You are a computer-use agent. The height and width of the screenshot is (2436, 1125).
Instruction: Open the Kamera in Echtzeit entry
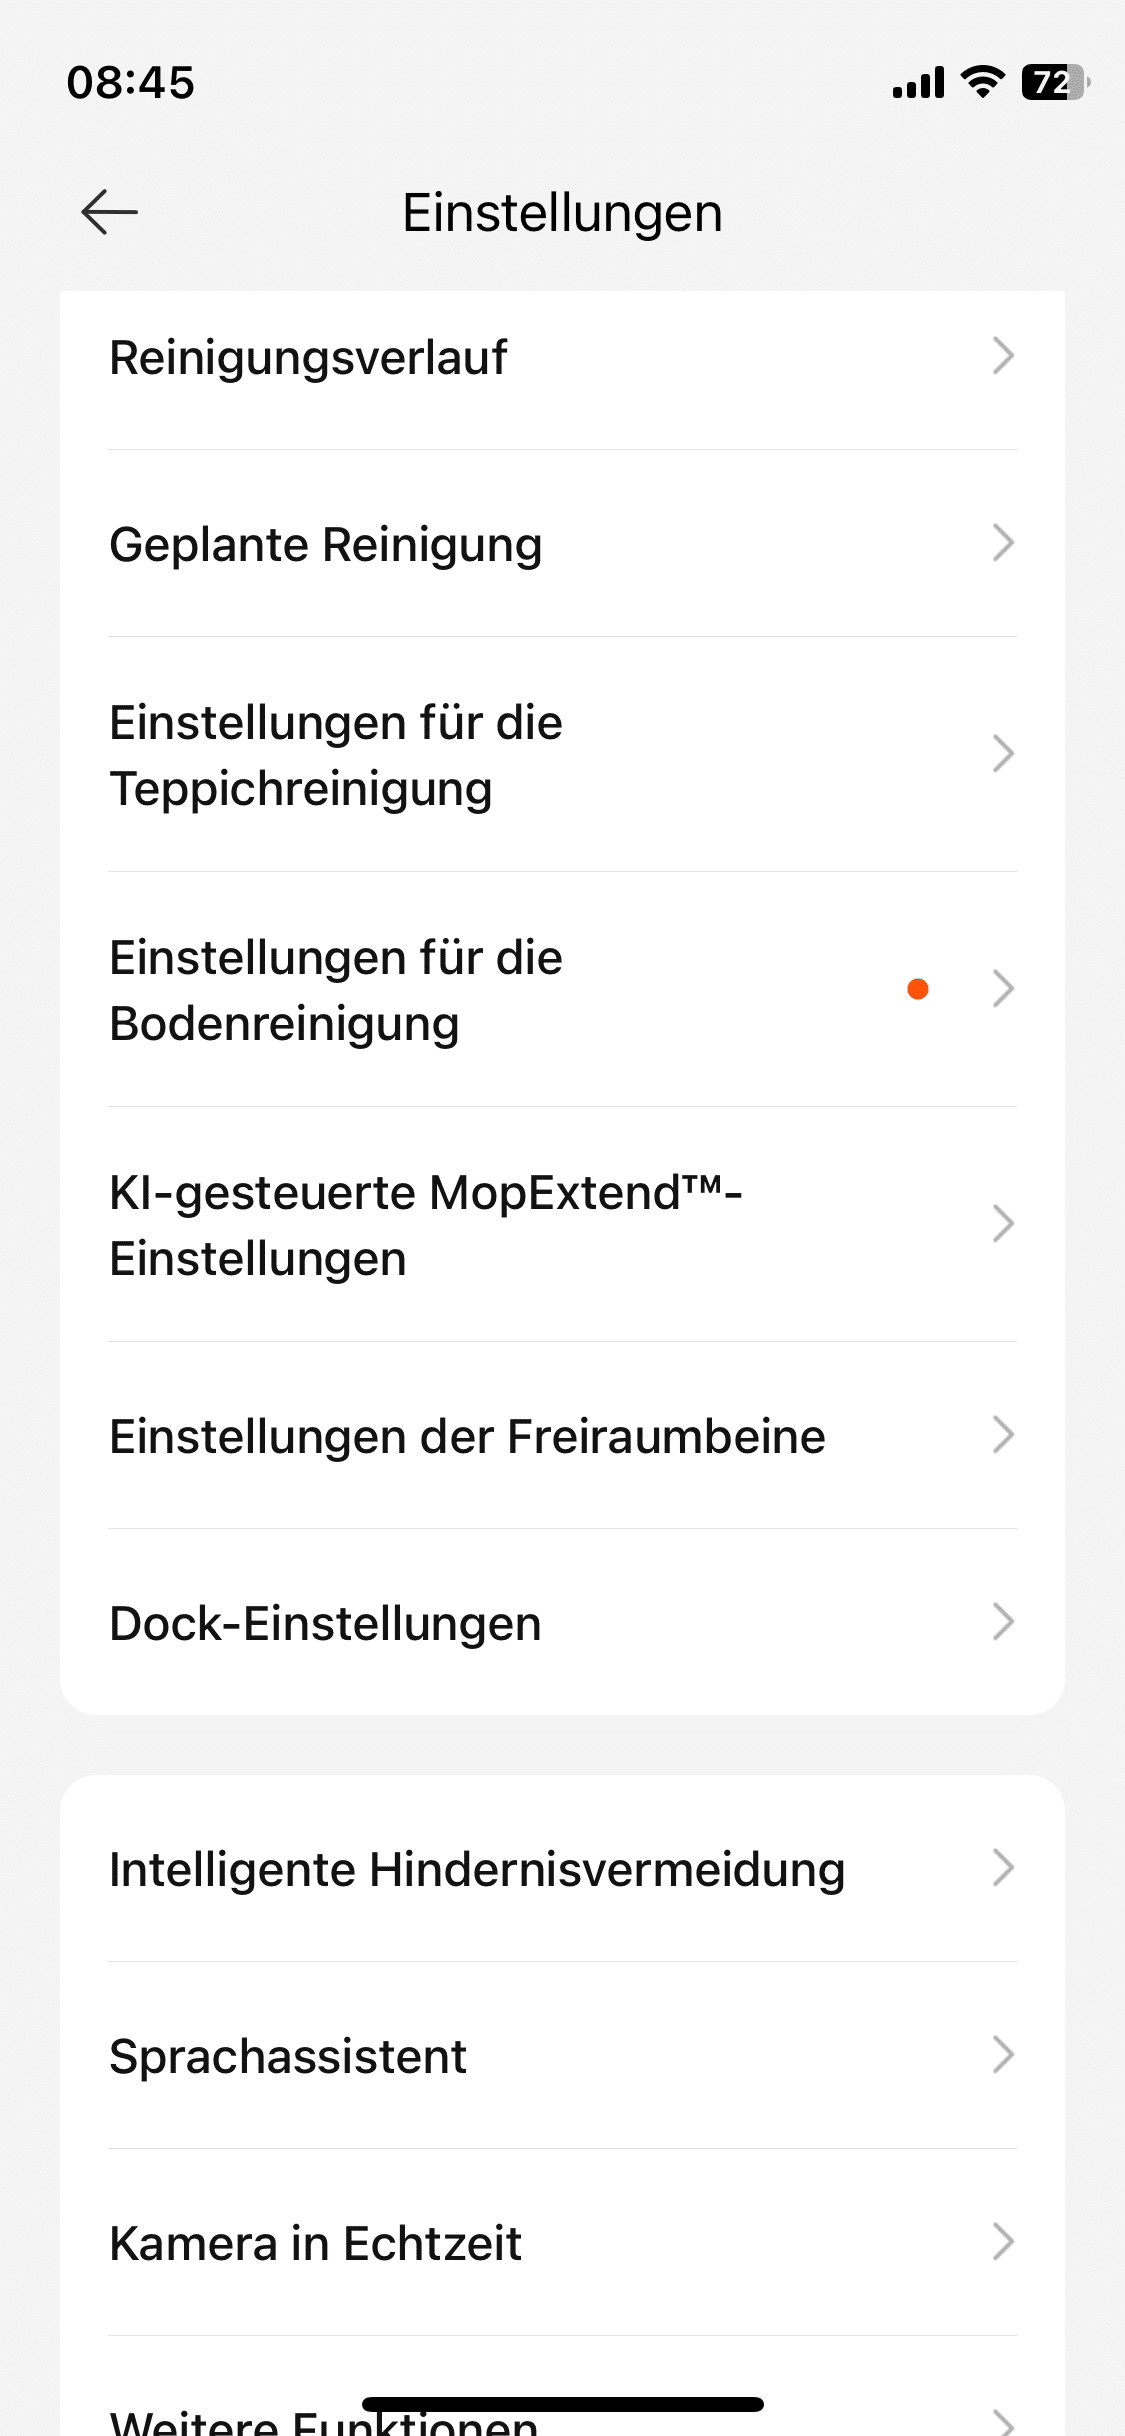tap(315, 2243)
